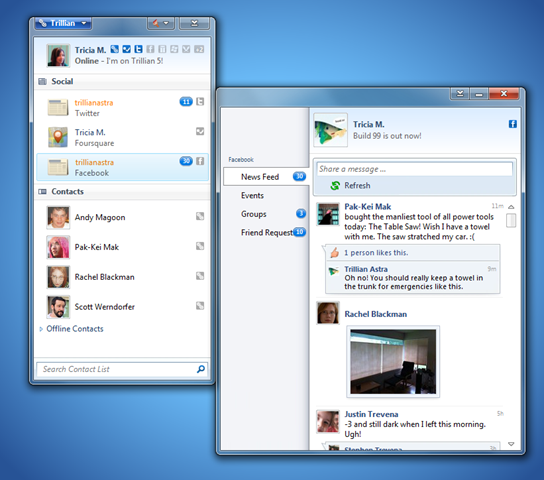Click Andy Magoon's service icon
The width and height of the screenshot is (544, 480).
(x=200, y=216)
